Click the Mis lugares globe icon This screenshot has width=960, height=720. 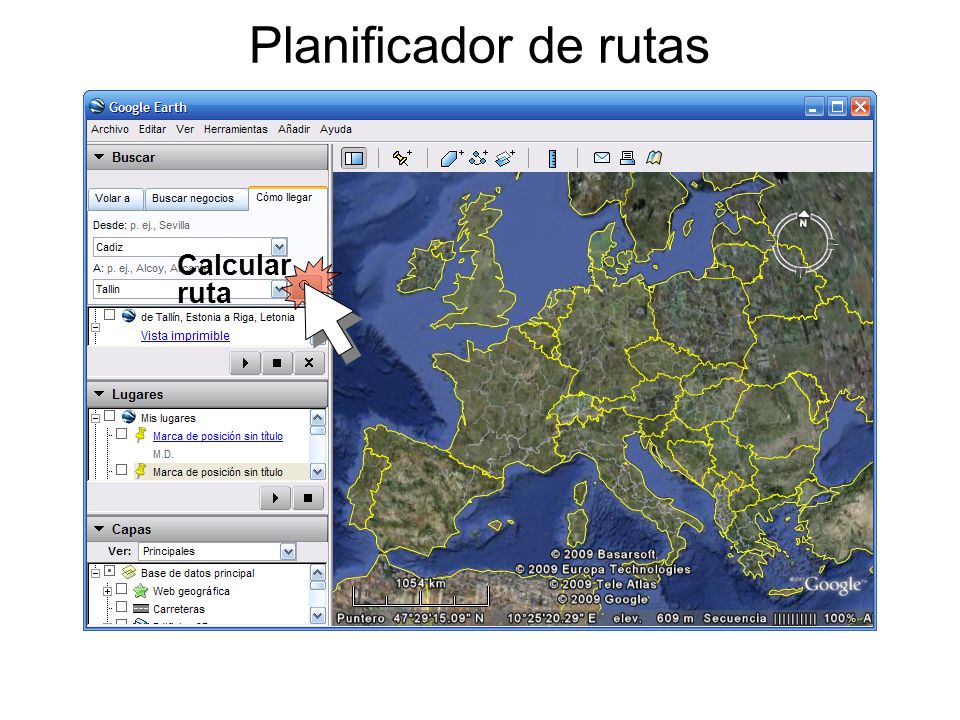click(129, 417)
